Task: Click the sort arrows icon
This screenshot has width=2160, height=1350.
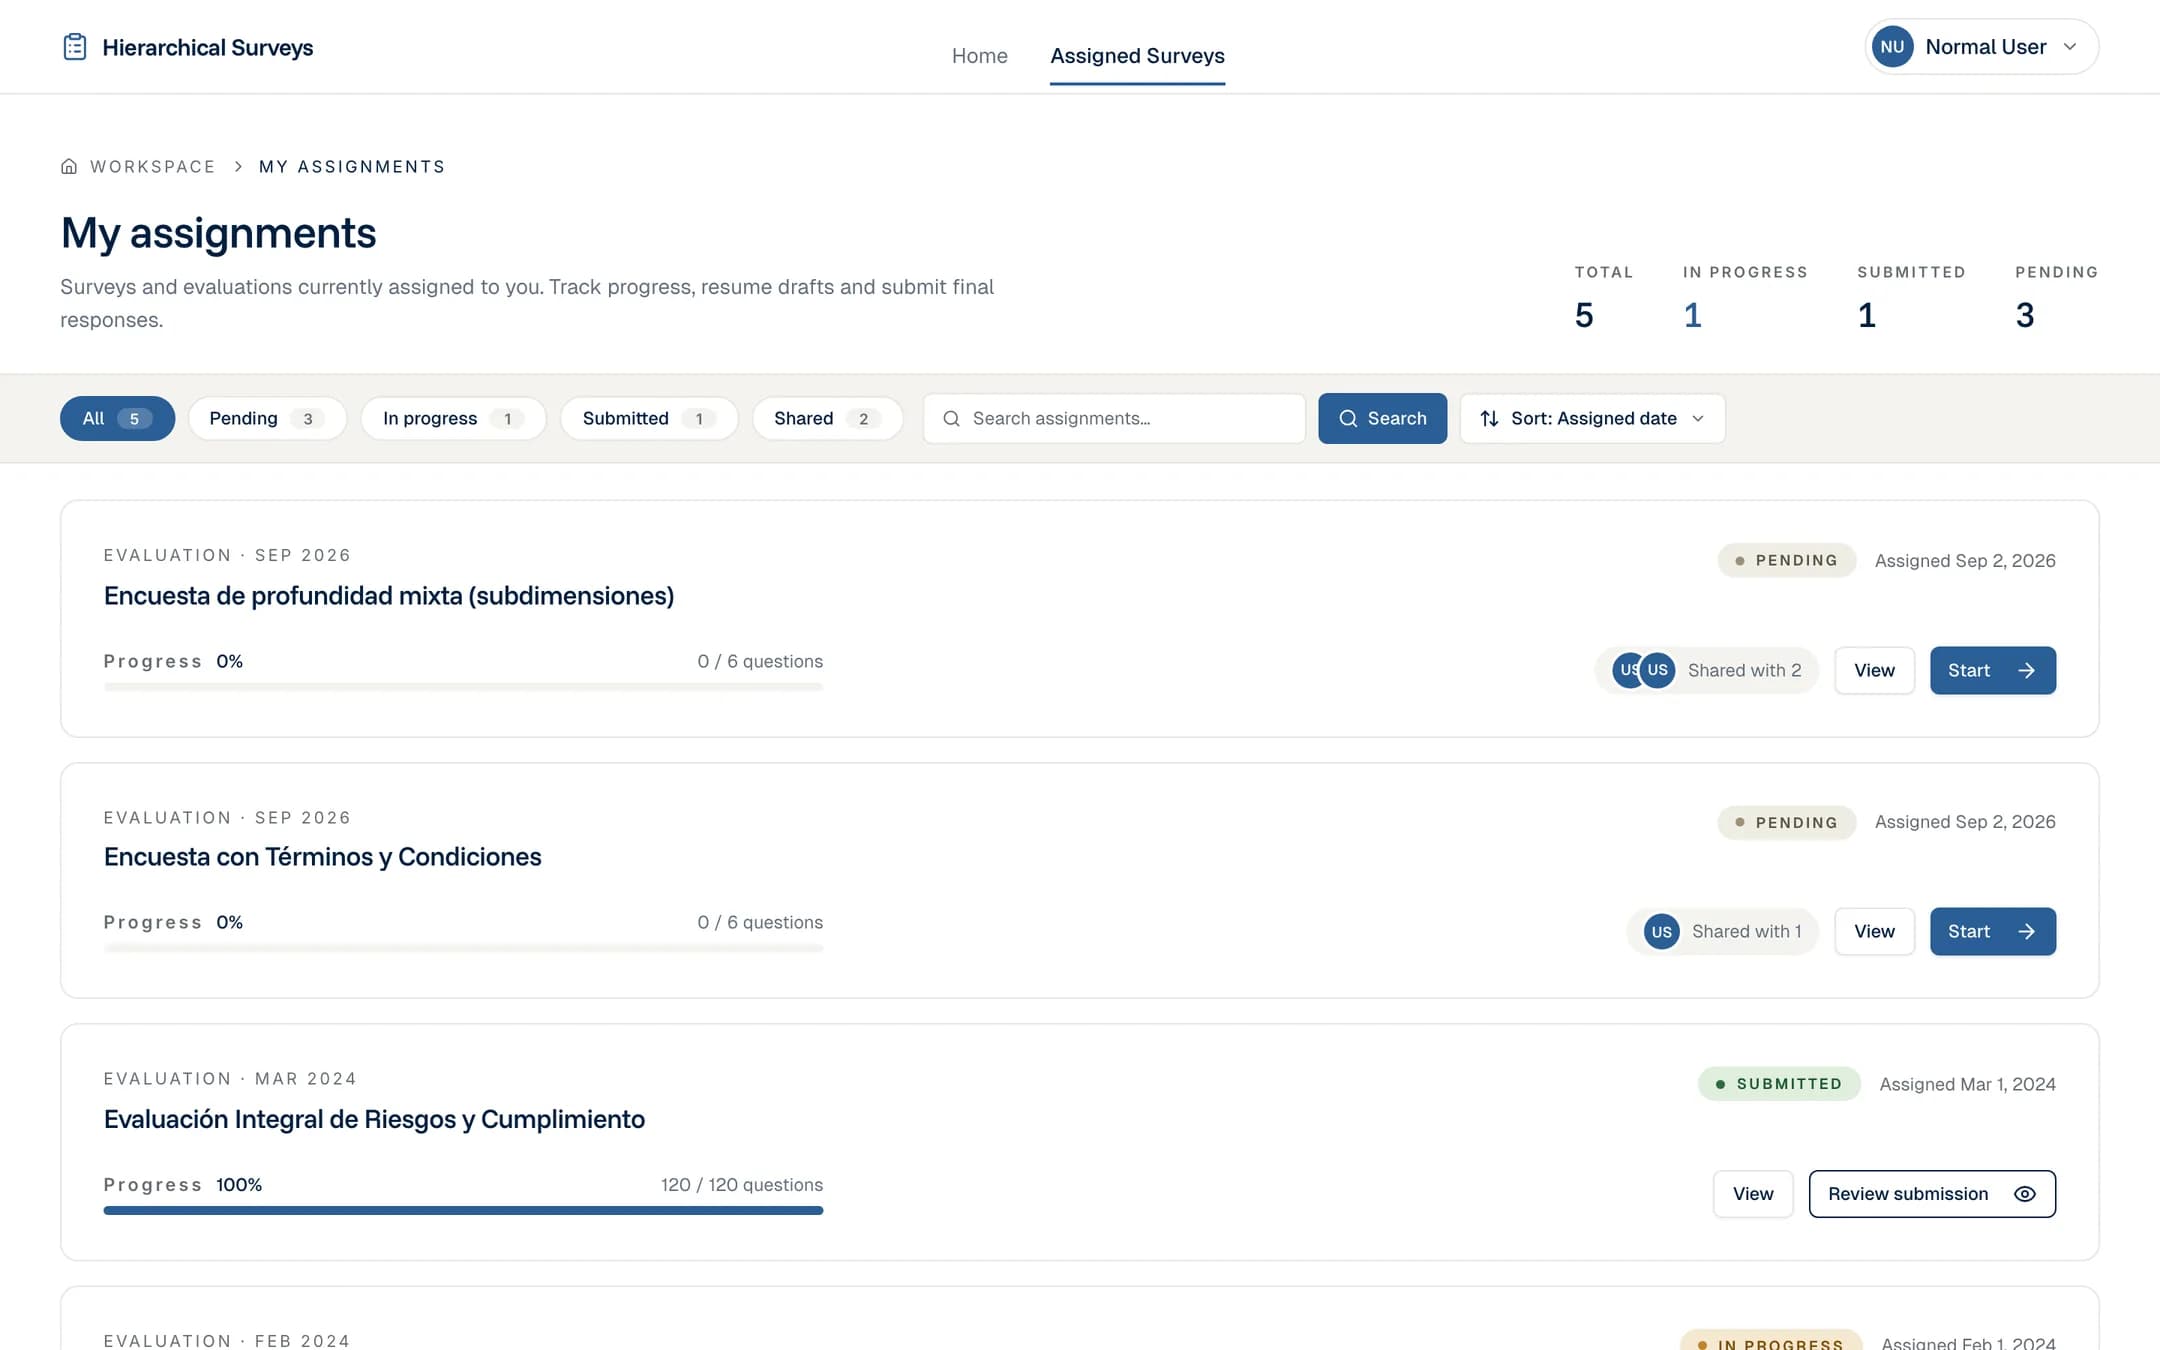Action: point(1489,418)
